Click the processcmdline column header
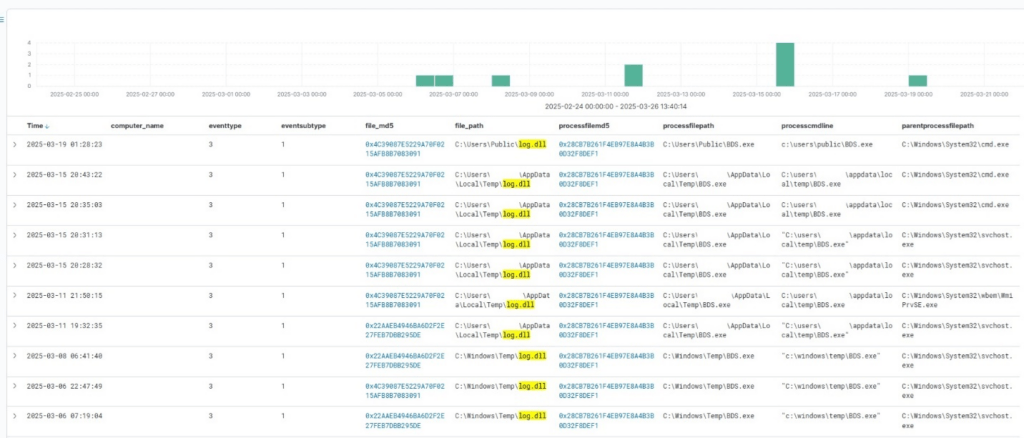The image size is (1024, 438). 807,126
